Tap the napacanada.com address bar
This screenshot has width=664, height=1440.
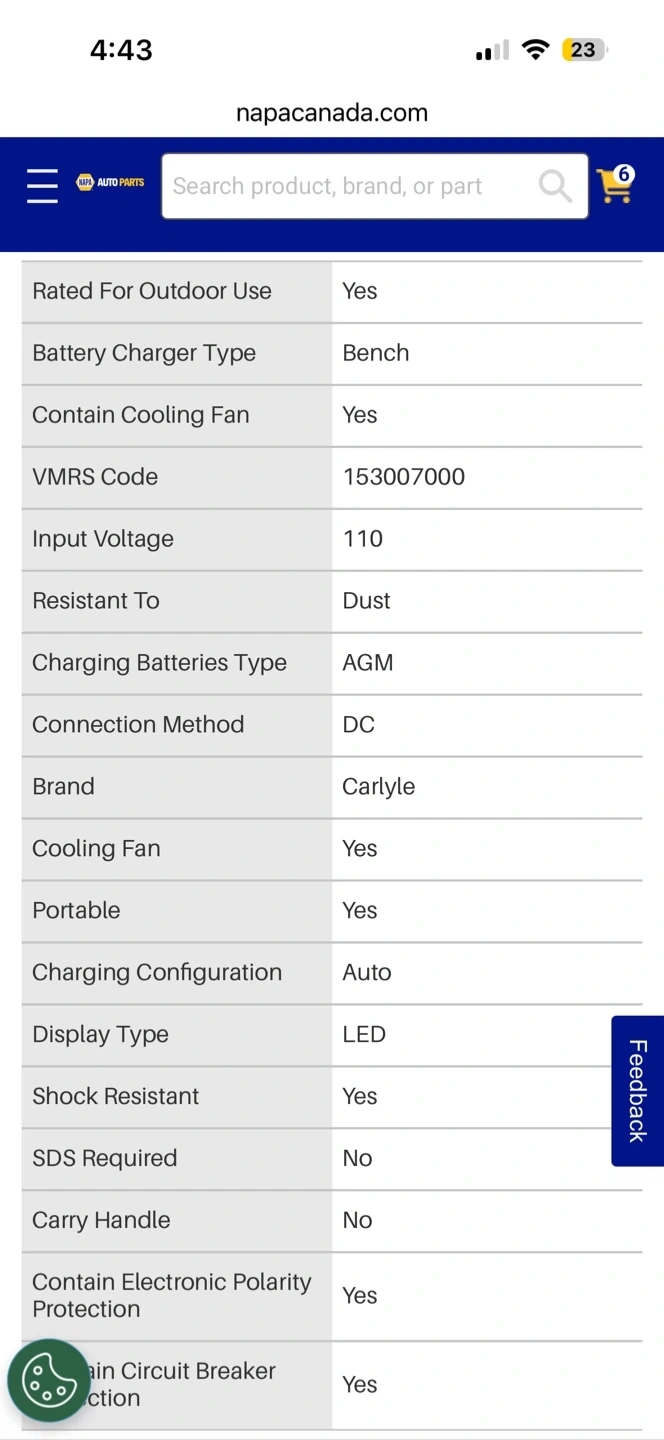coord(332,113)
